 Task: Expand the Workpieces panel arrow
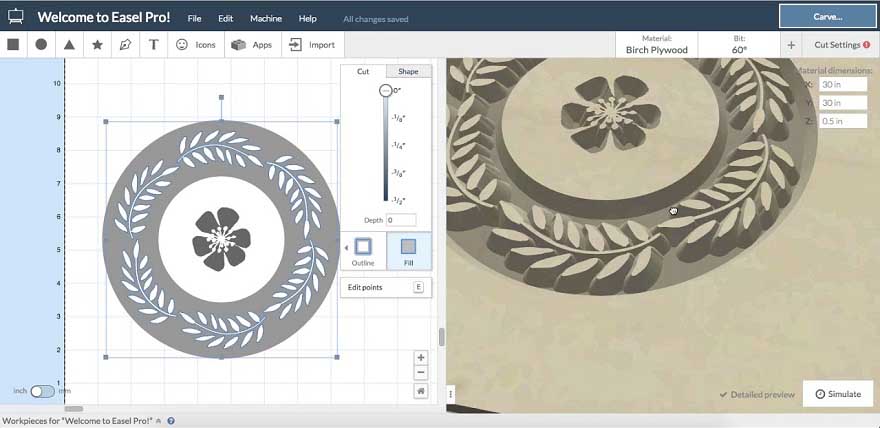[x=158, y=421]
